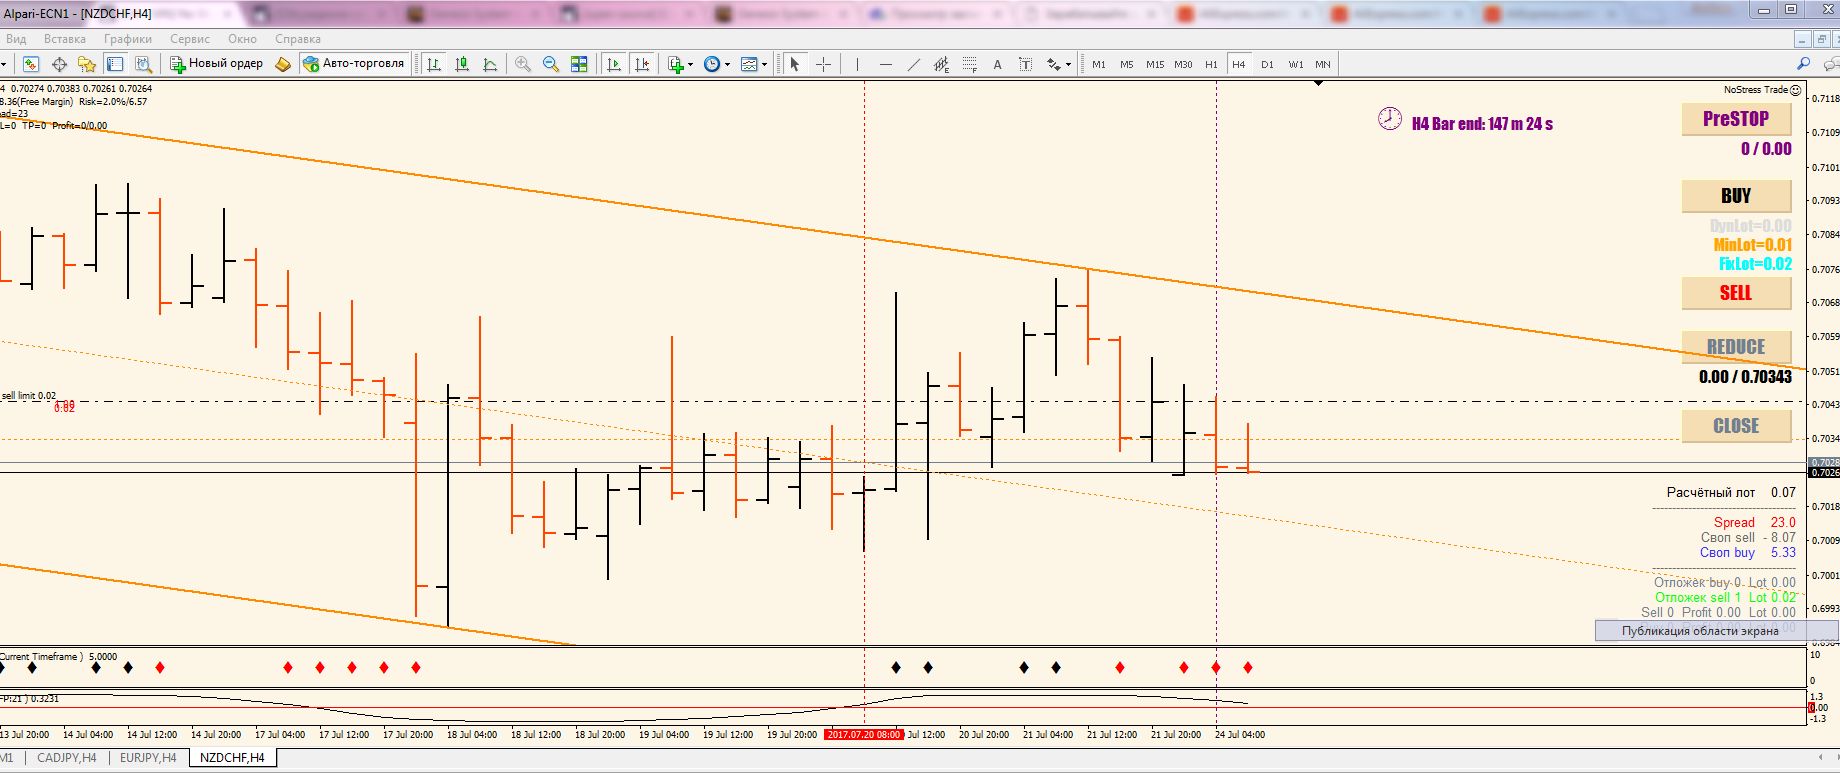The height and width of the screenshot is (773, 1840).
Task: Expand the indicators list dropdown
Action: [x=690, y=64]
